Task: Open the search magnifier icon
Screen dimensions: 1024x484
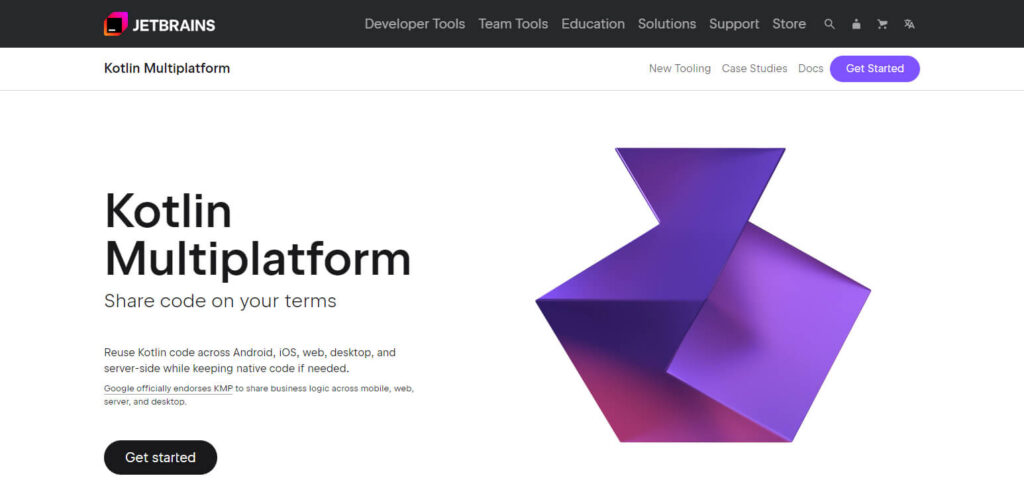Action: tap(829, 24)
